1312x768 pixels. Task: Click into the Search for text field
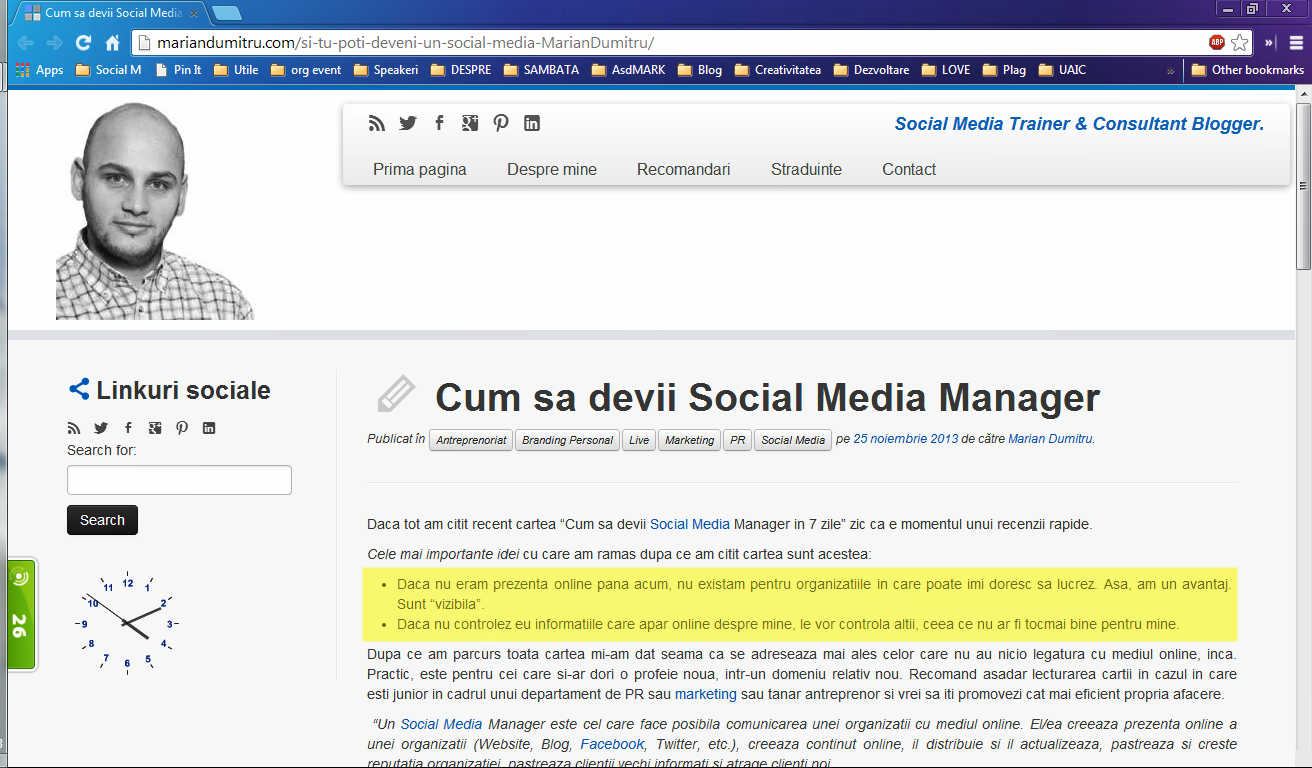(179, 480)
